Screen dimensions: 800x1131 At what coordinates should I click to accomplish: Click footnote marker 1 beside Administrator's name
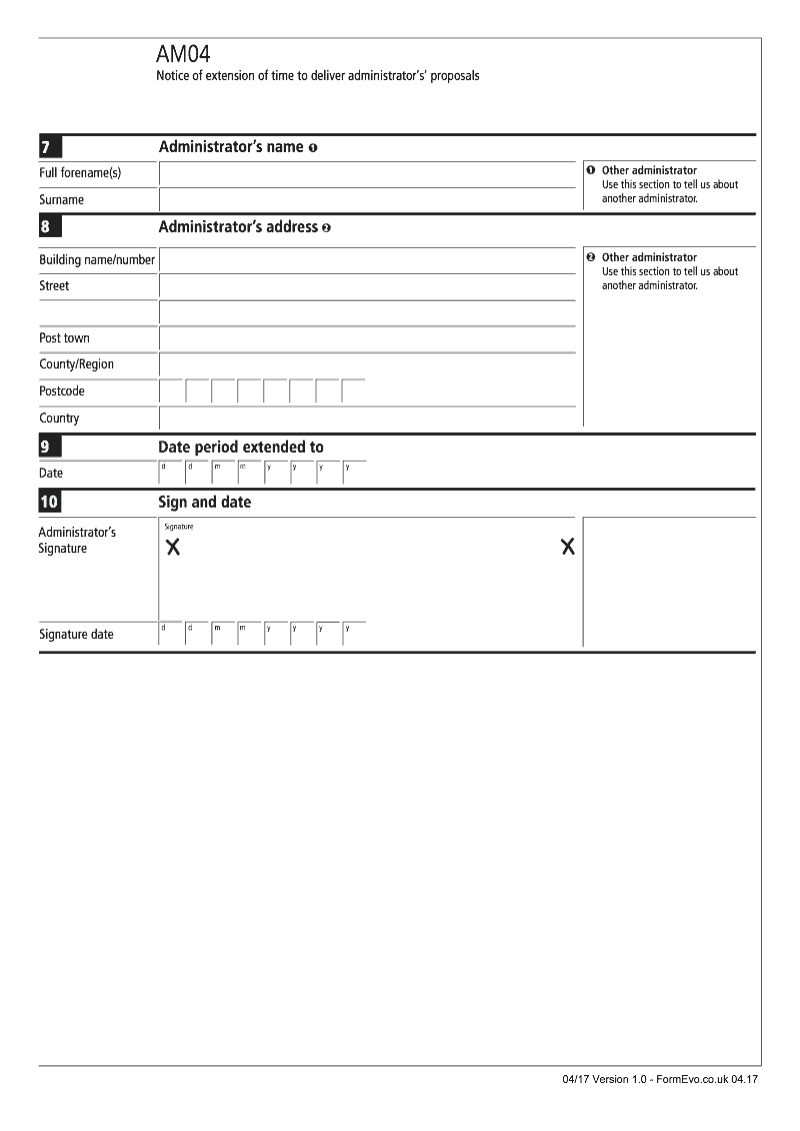(312, 148)
